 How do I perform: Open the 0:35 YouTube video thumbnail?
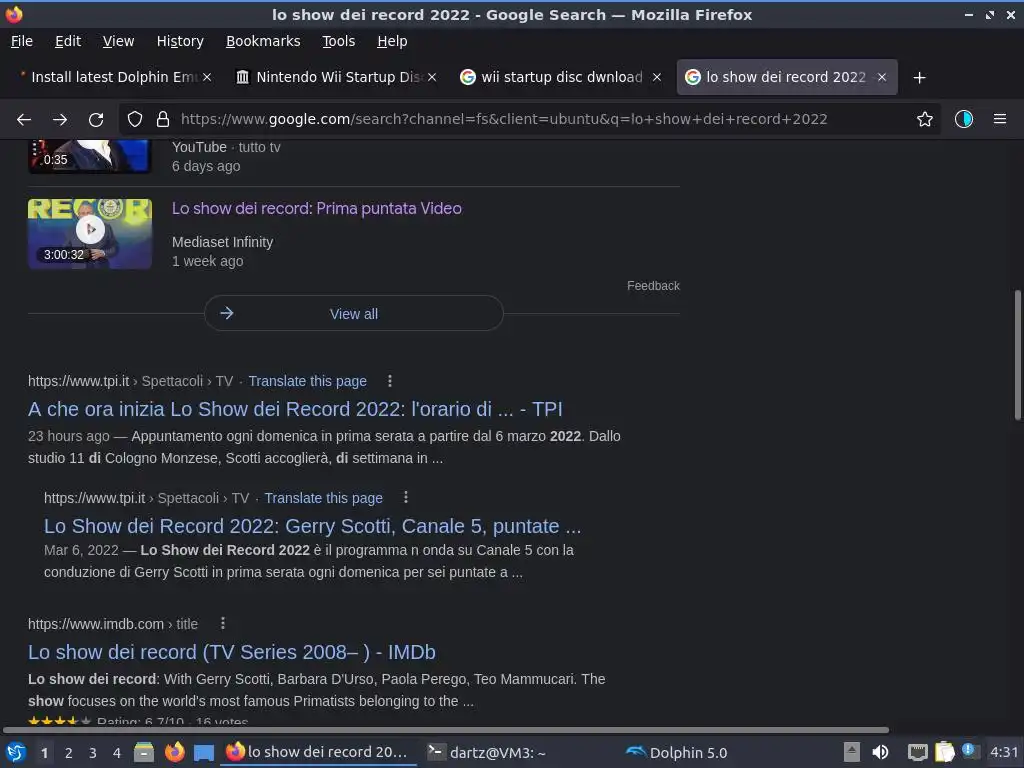pos(90,156)
